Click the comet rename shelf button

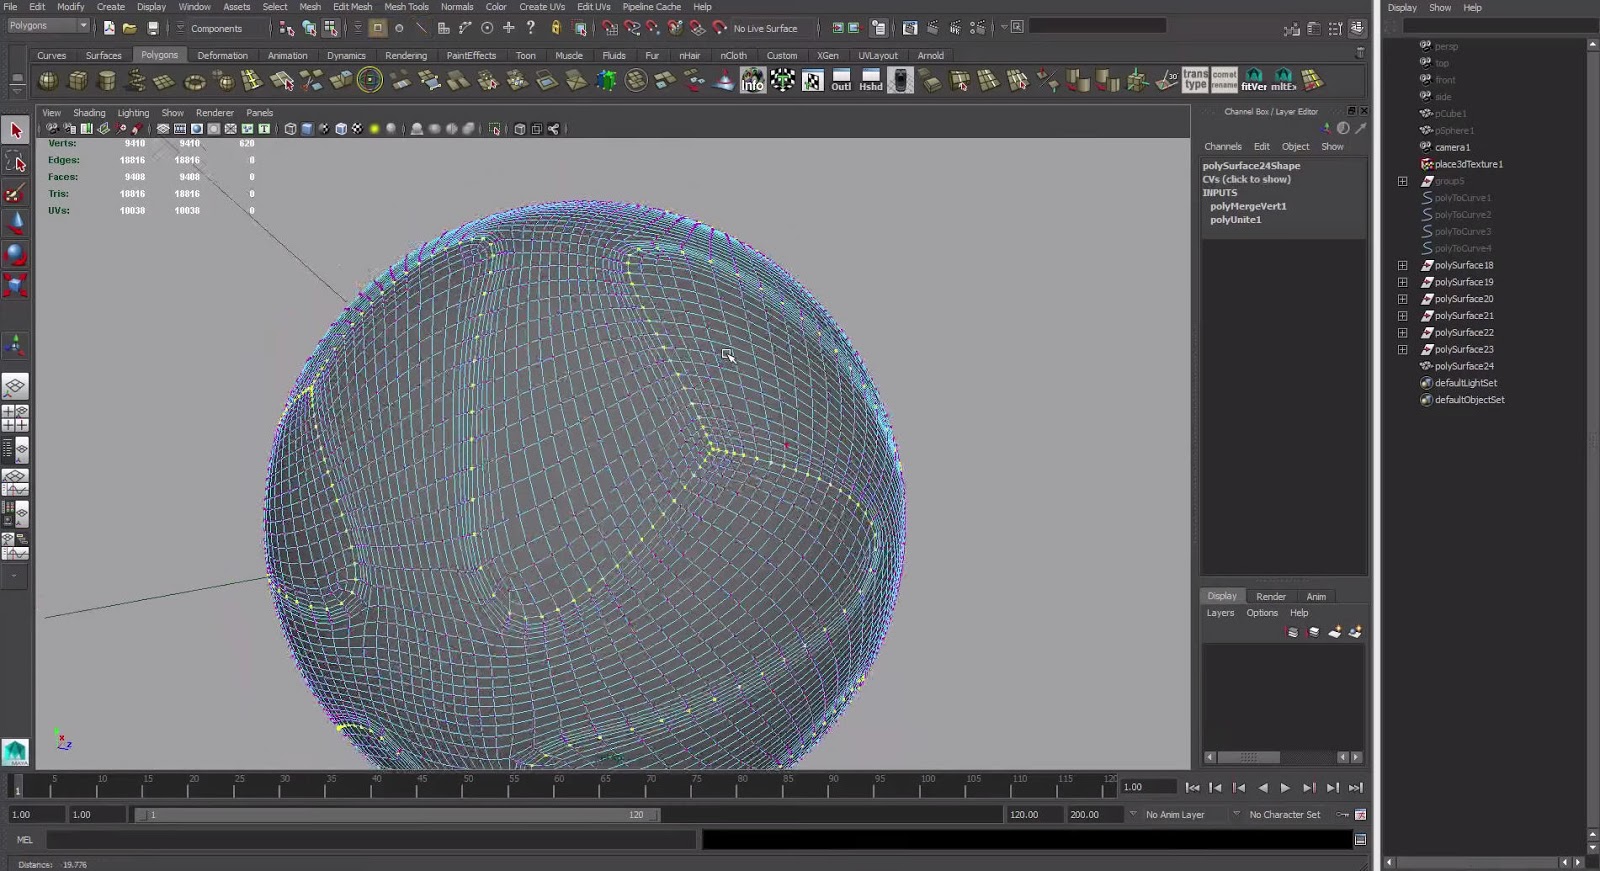(1225, 80)
